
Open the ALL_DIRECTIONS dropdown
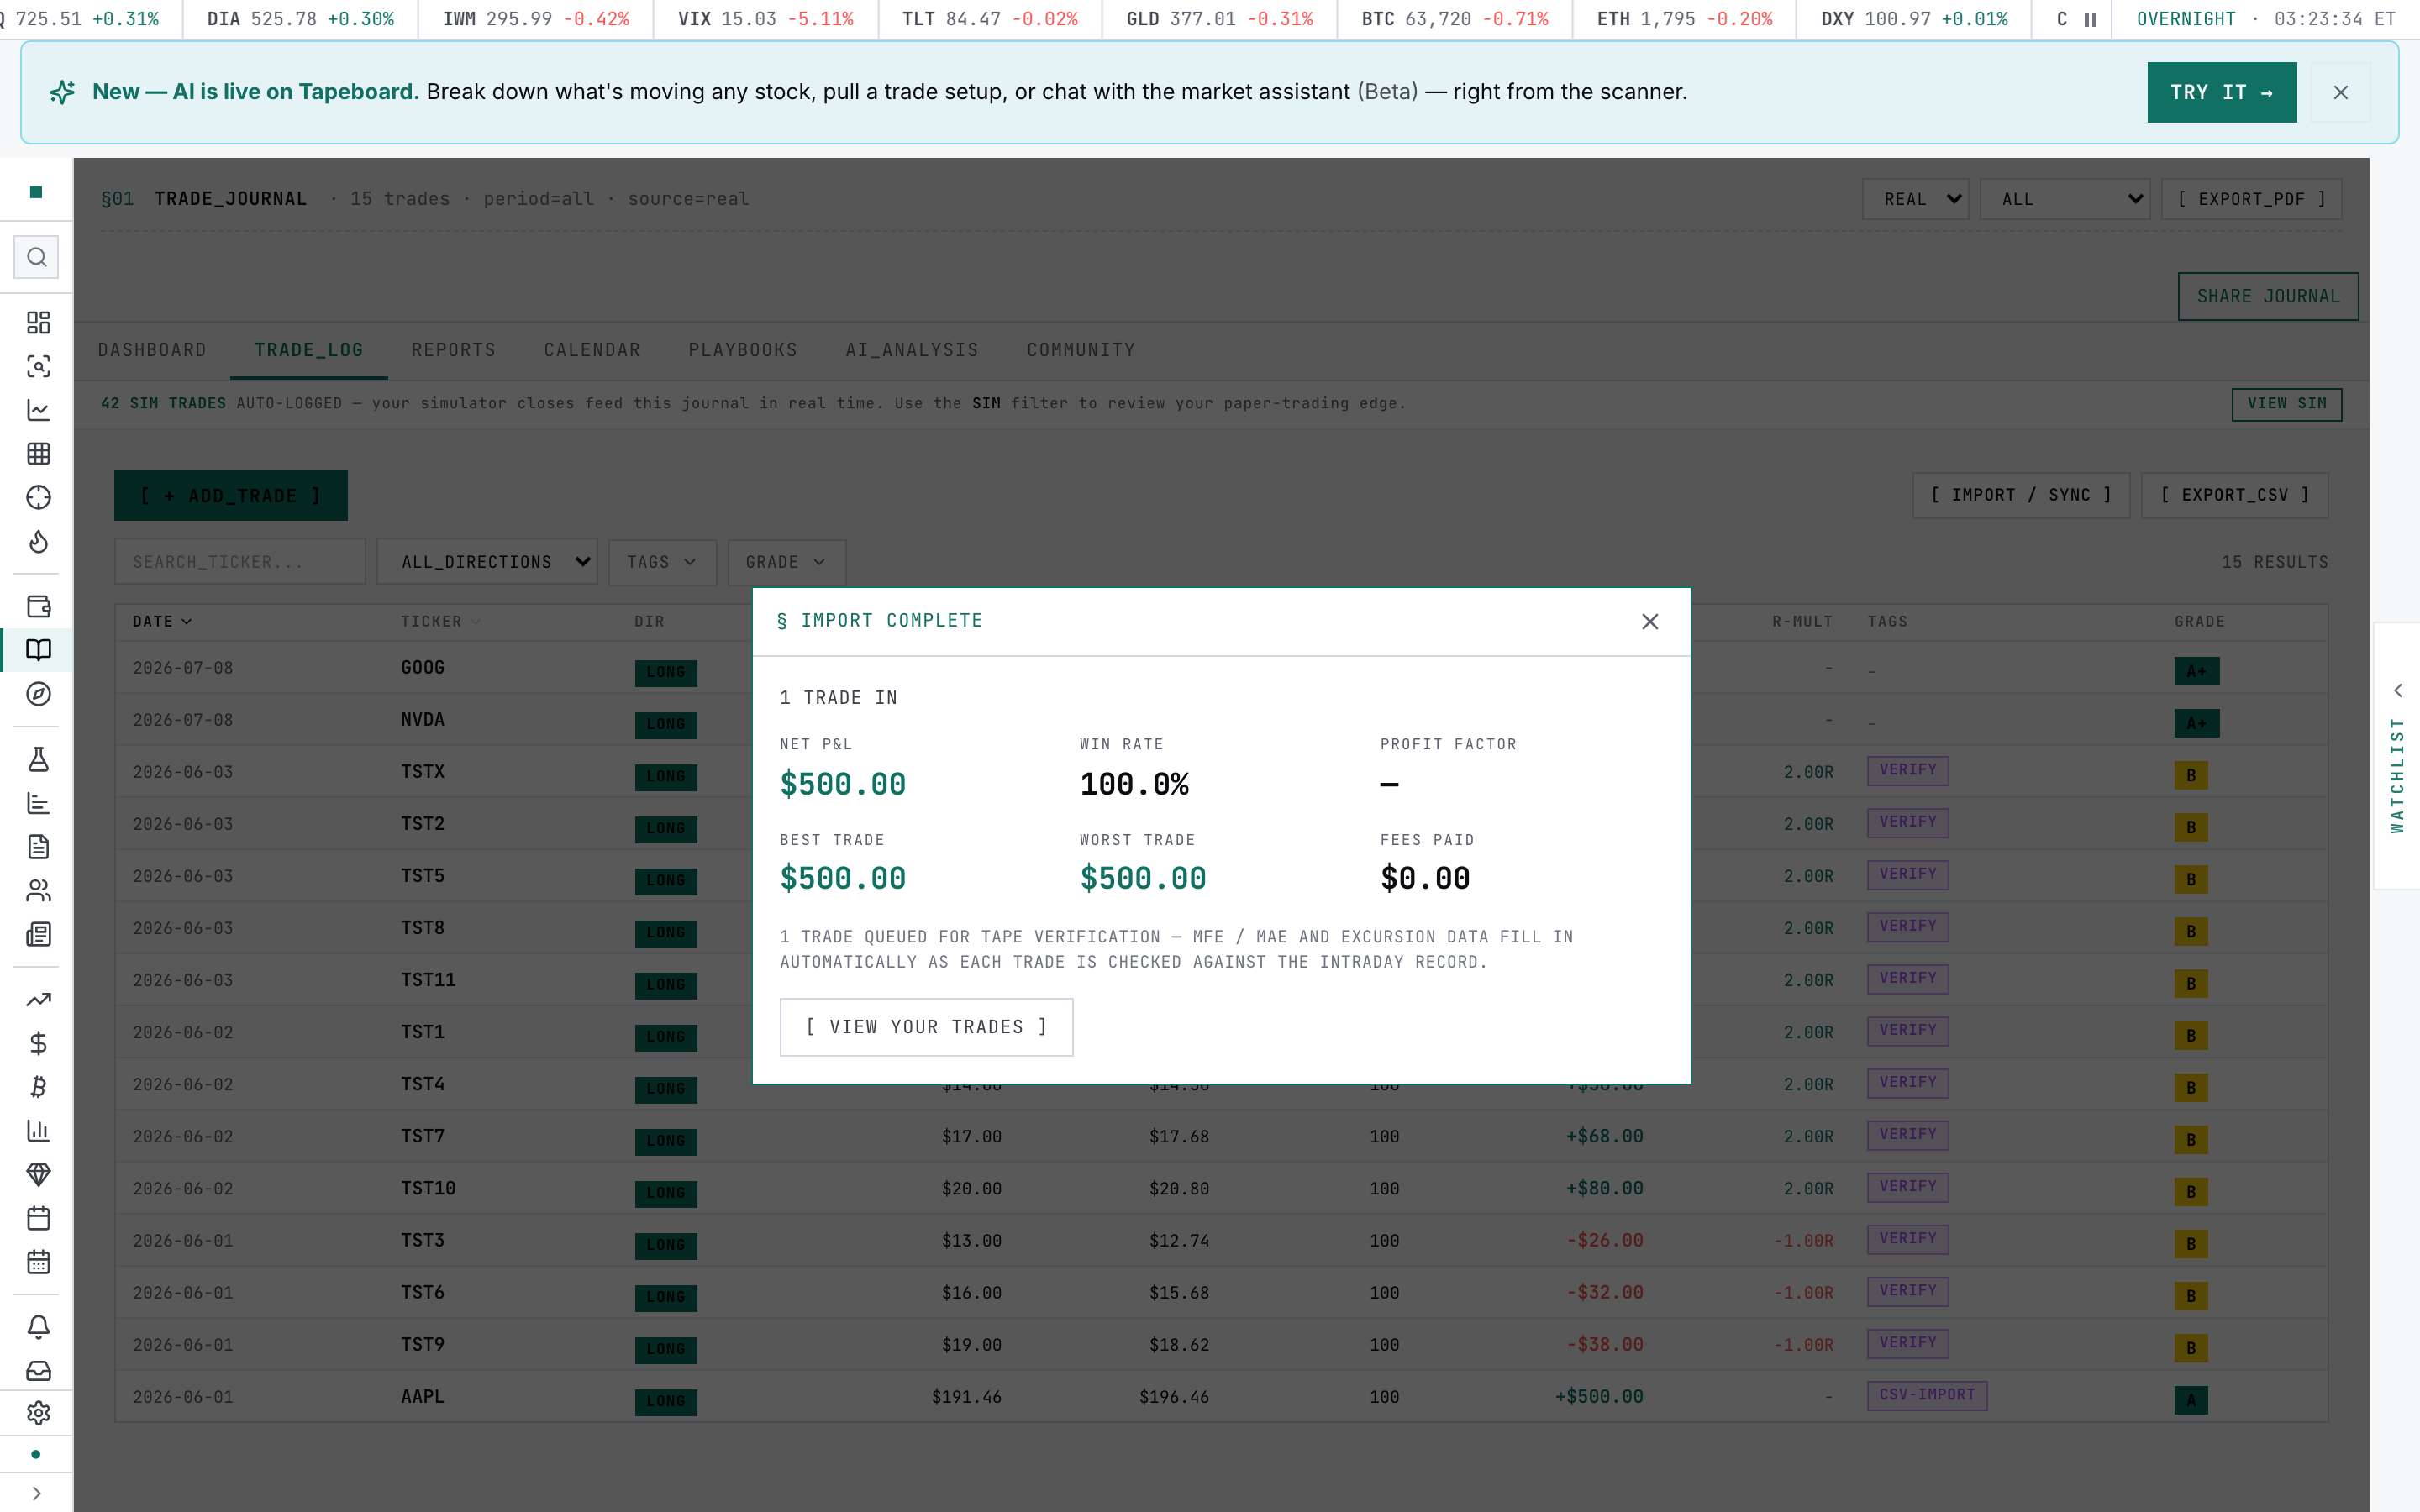coord(487,562)
